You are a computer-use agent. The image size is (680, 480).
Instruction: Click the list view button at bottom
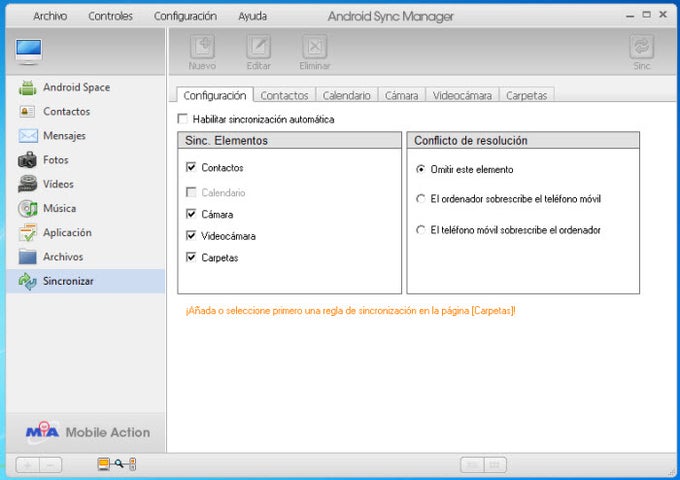click(472, 465)
